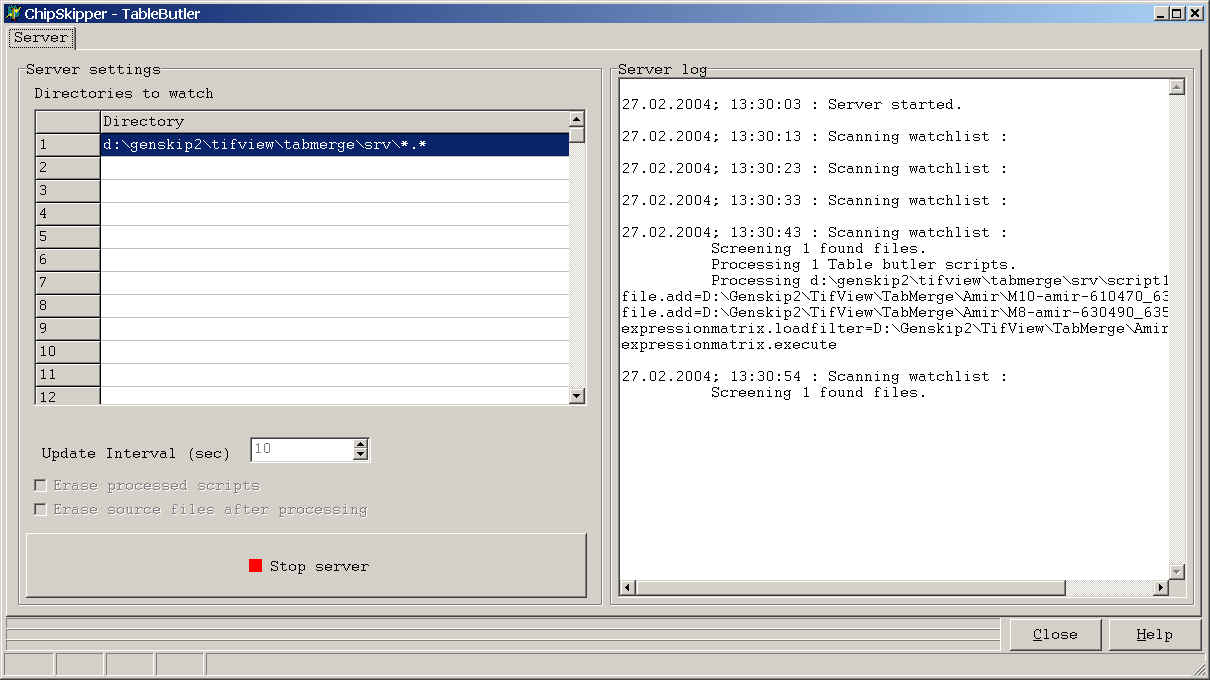The width and height of the screenshot is (1210, 680).
Task: Open Help with the Help button
Action: click(1154, 634)
